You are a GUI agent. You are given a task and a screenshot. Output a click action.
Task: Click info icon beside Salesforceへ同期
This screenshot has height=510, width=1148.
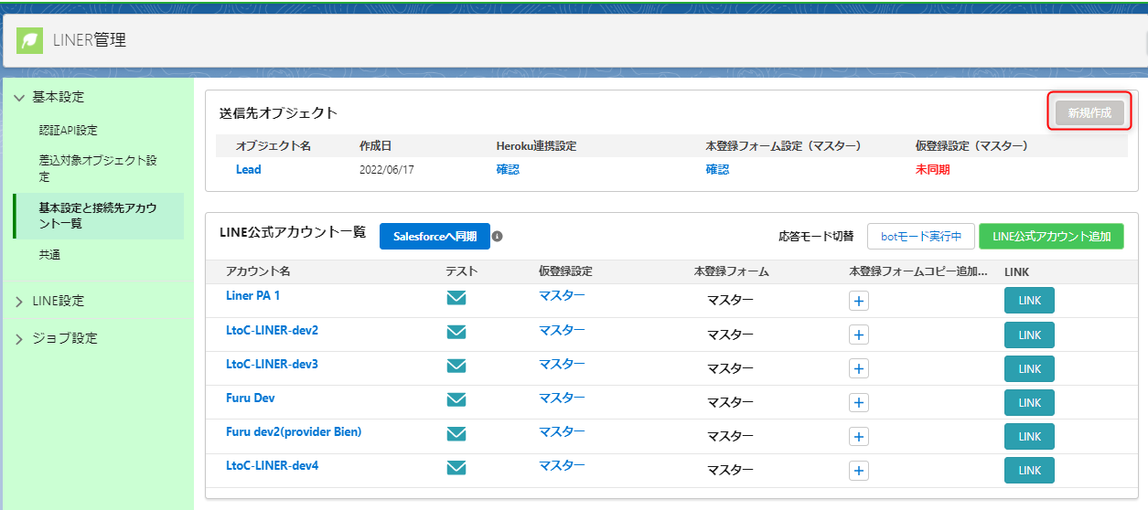[497, 236]
